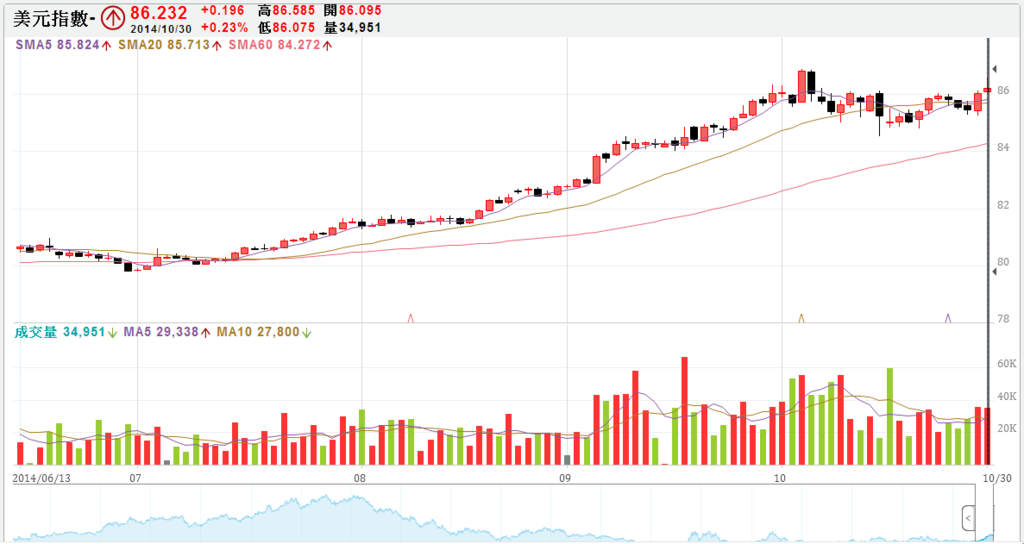Click the navigator handle with the < arrow

coord(969,519)
